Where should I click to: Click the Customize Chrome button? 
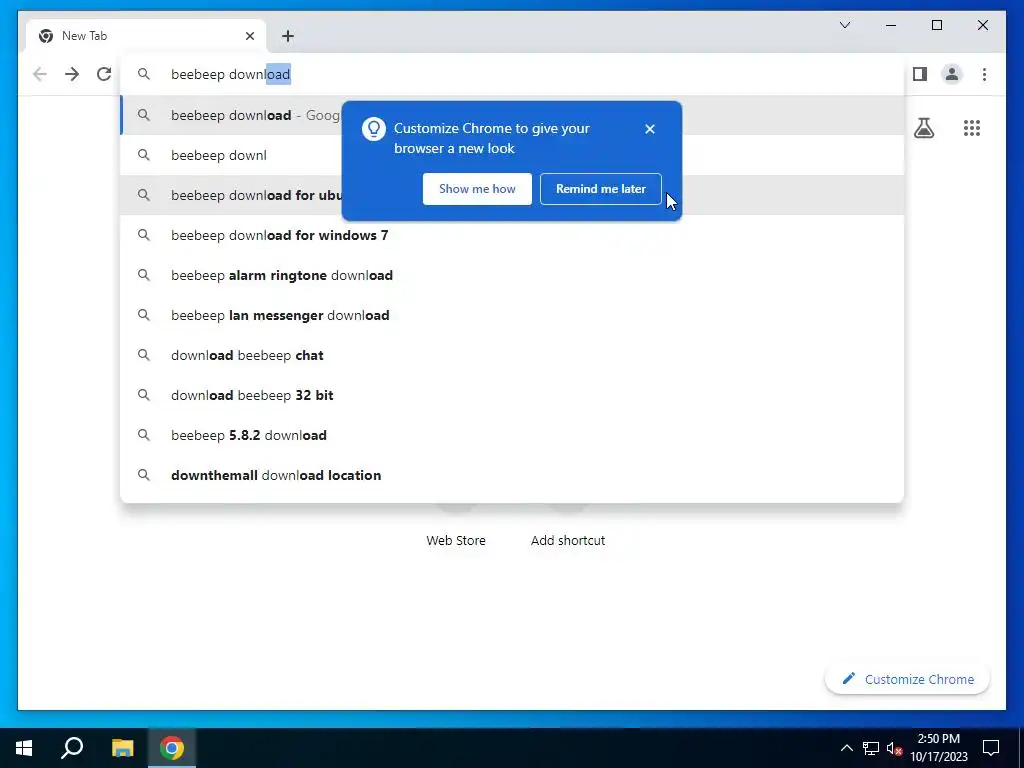[x=907, y=679]
